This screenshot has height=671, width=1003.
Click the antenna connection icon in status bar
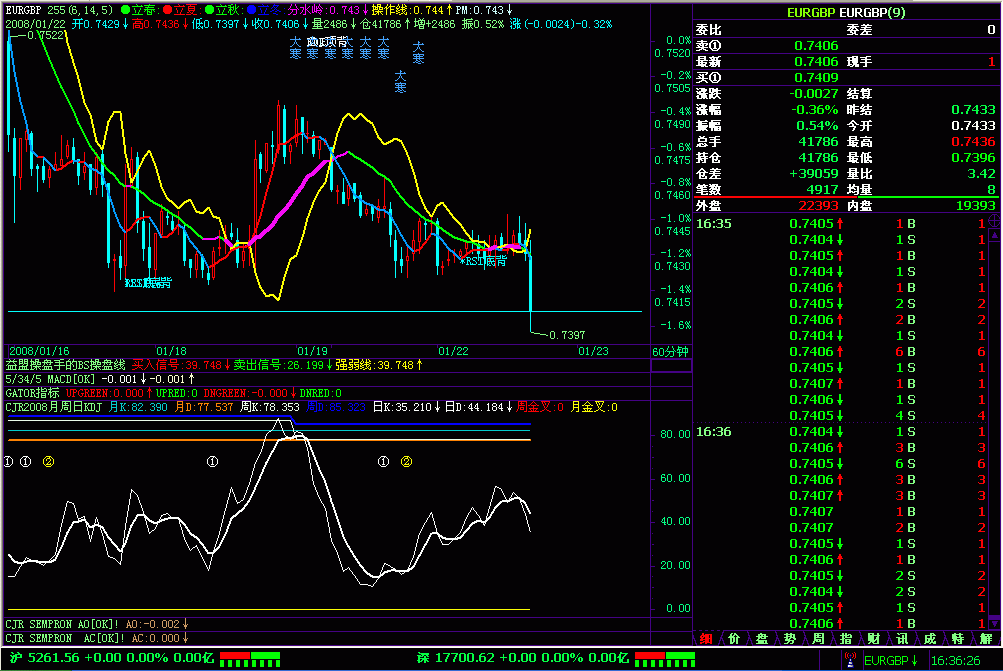850,660
